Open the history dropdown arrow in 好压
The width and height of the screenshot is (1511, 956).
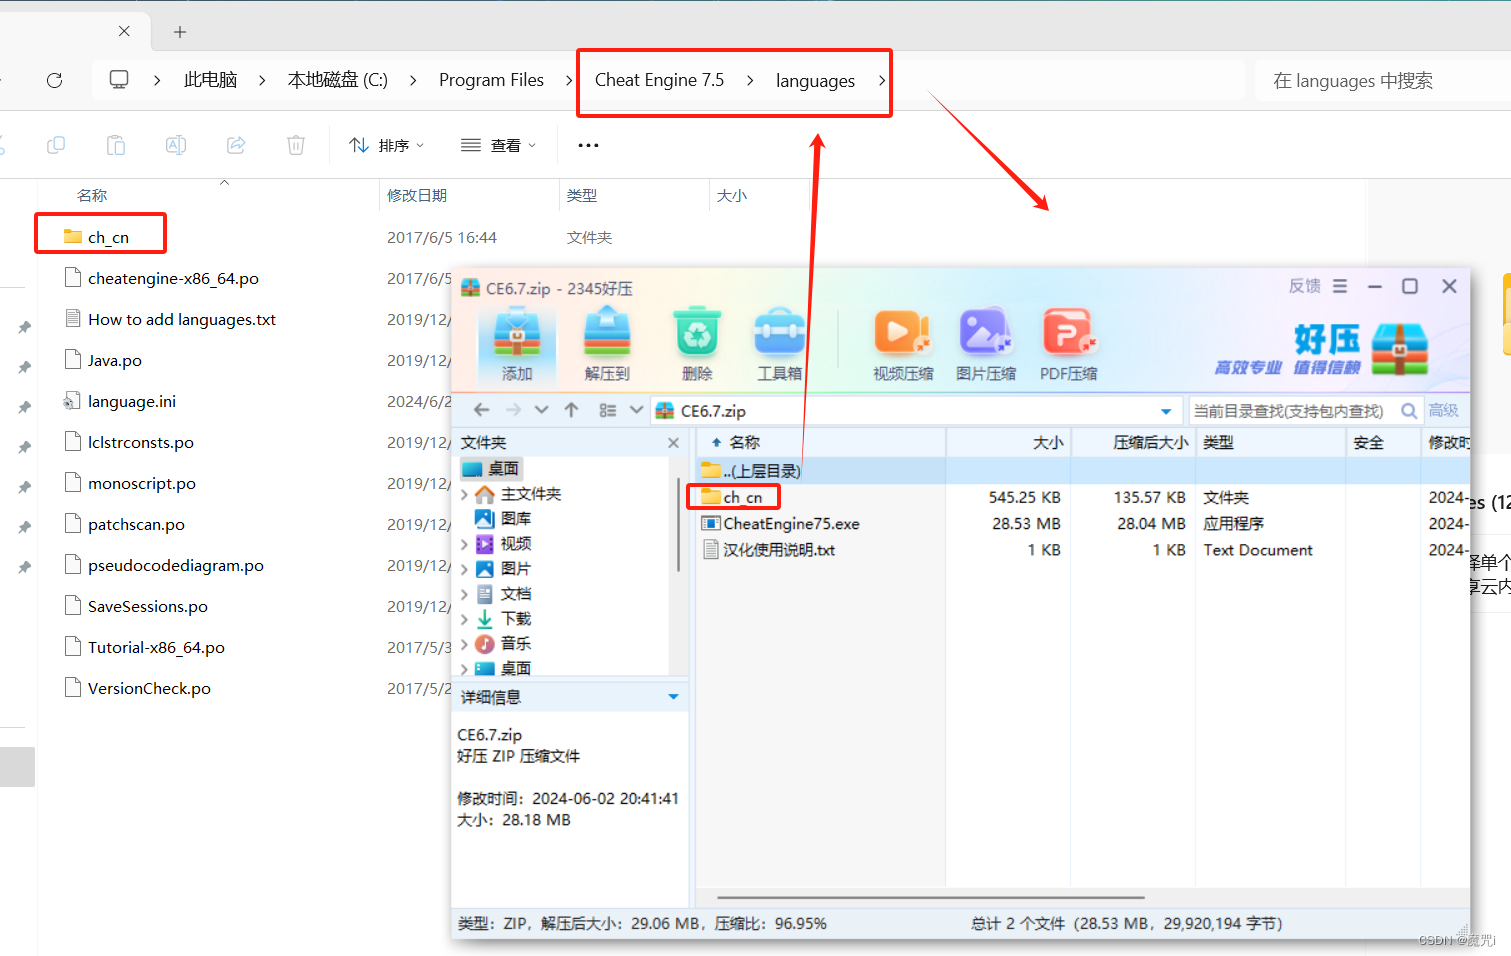pyautogui.click(x=542, y=410)
